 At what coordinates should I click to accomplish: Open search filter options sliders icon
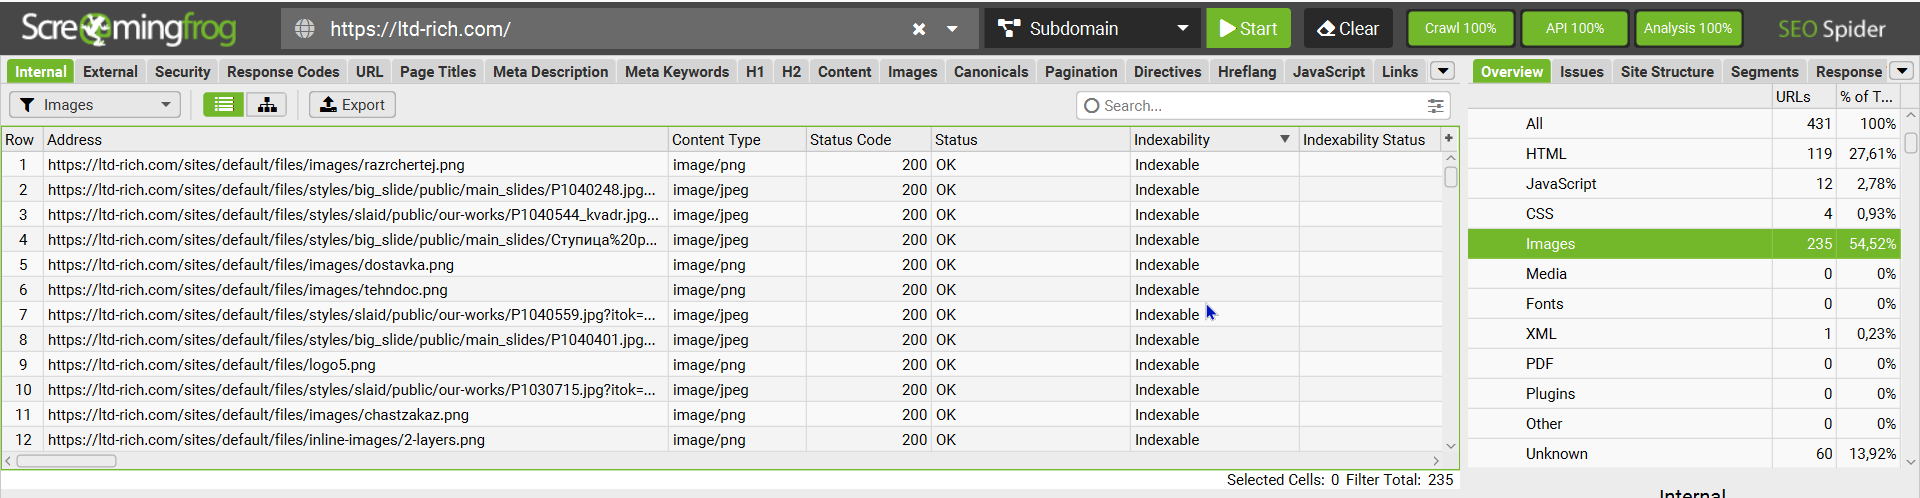(1436, 106)
